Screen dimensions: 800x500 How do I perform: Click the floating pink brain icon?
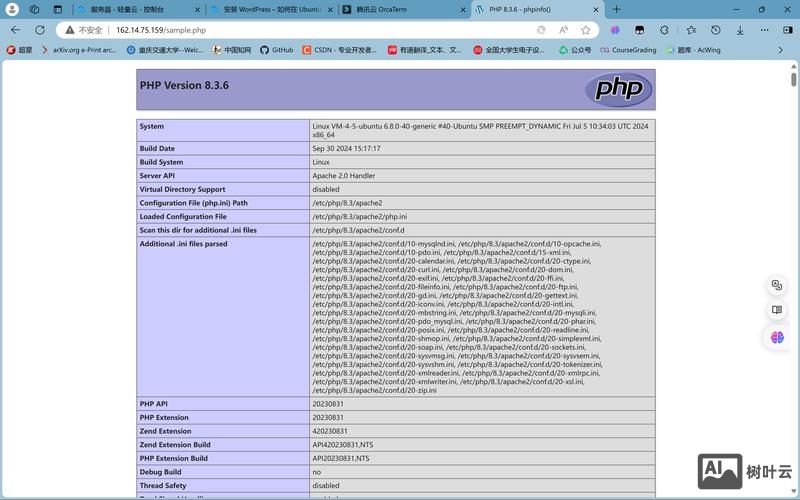pos(777,337)
